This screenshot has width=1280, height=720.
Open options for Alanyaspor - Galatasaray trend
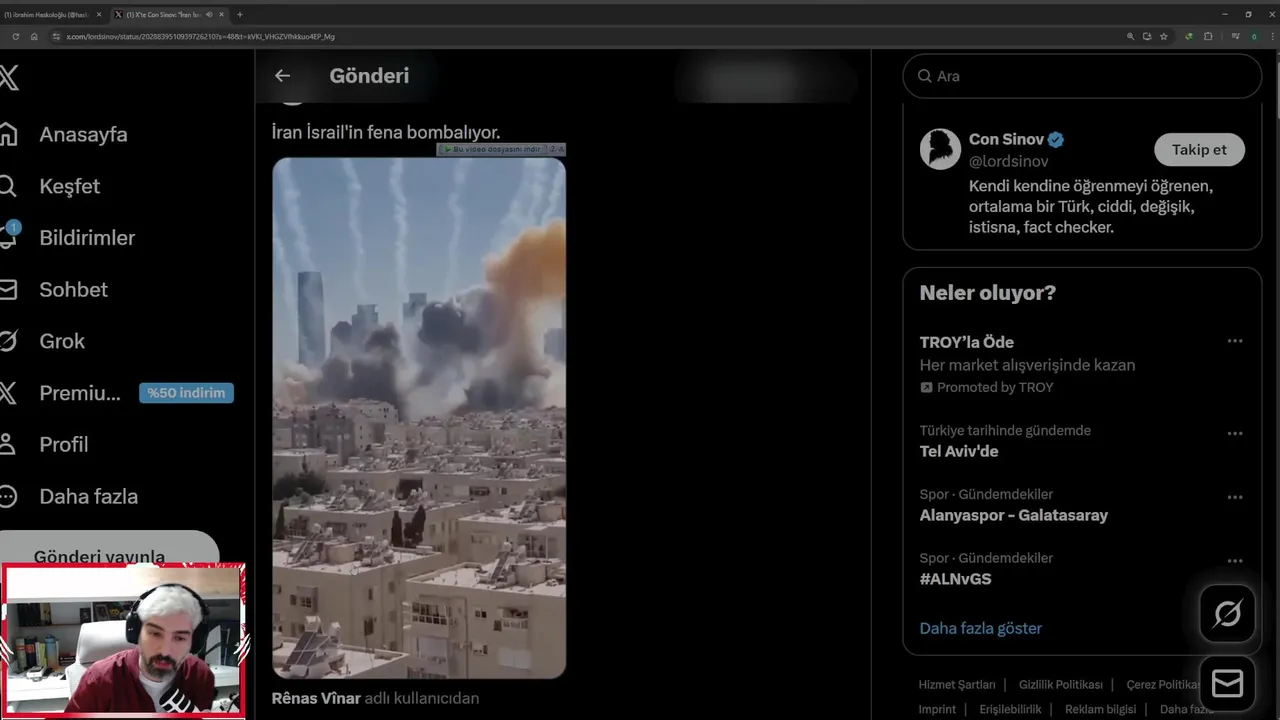pyautogui.click(x=1235, y=497)
